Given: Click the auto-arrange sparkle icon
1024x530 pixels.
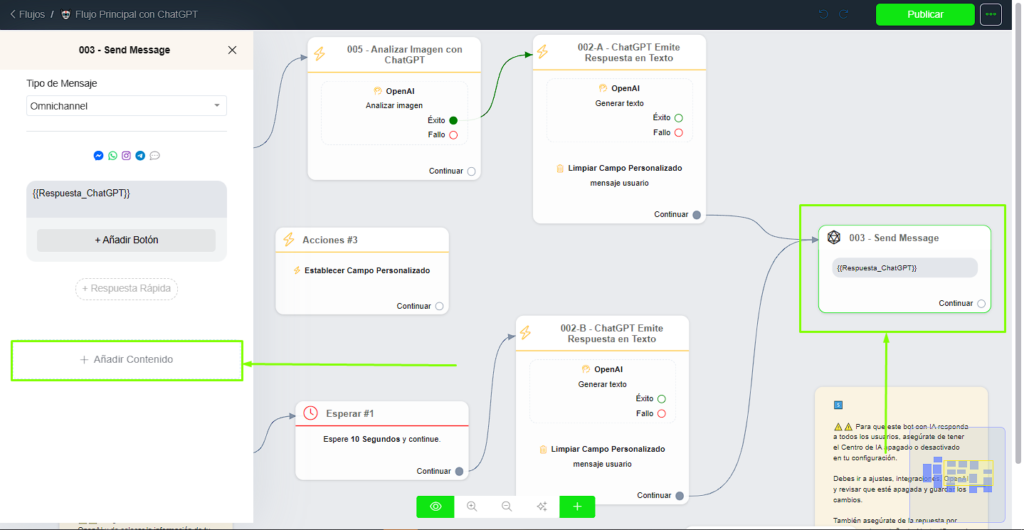Looking at the screenshot, I should (542, 507).
